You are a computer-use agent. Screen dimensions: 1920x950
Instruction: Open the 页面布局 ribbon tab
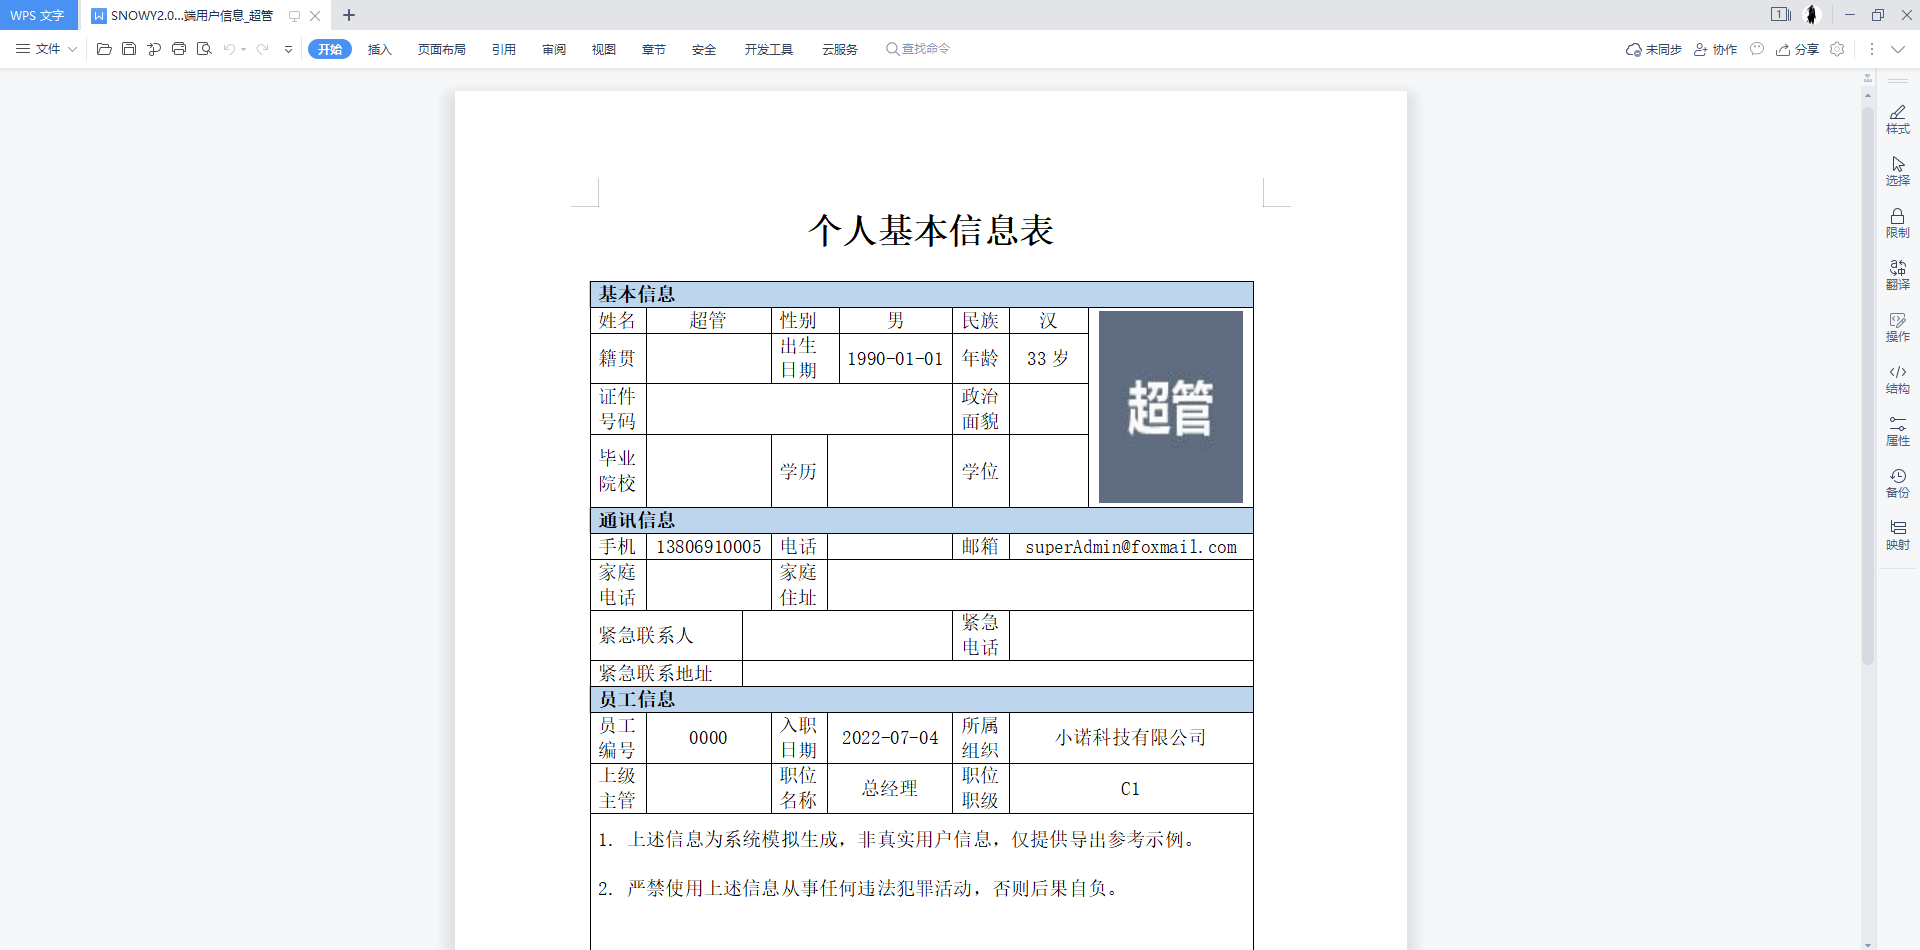(442, 49)
